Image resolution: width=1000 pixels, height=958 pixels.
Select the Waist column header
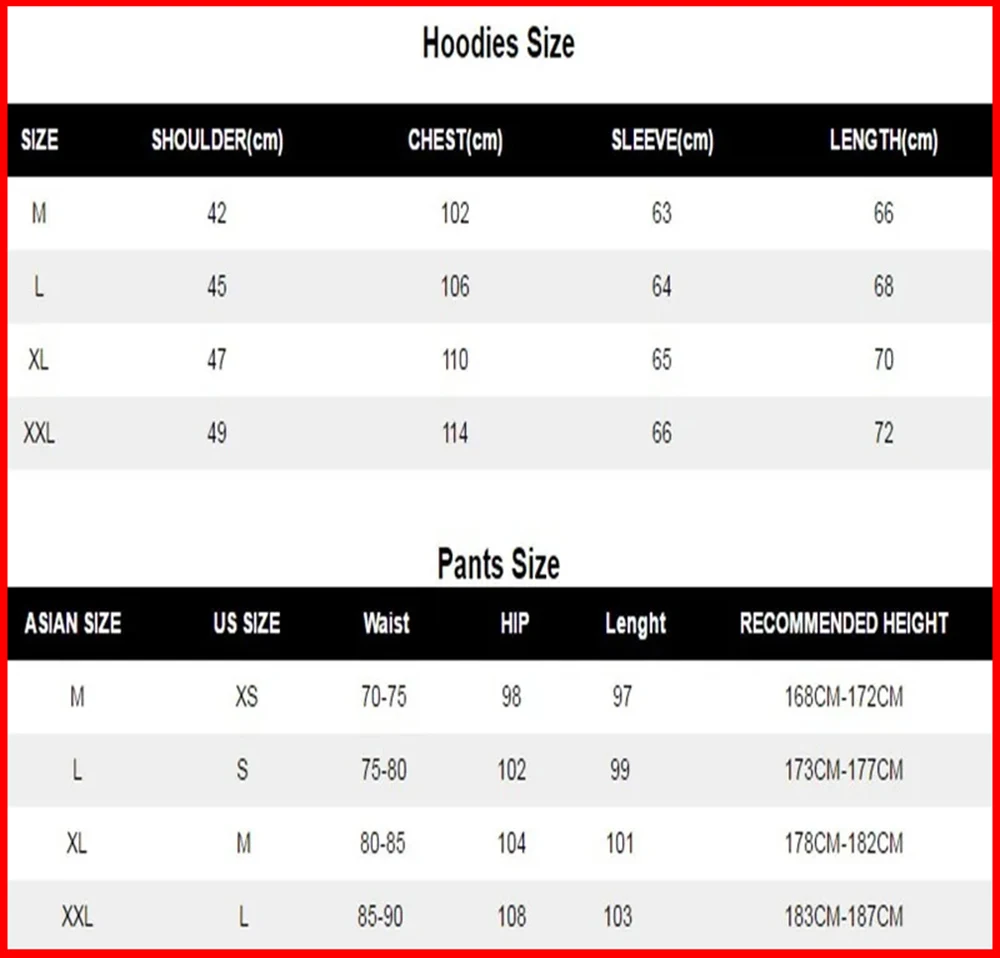[x=386, y=625]
